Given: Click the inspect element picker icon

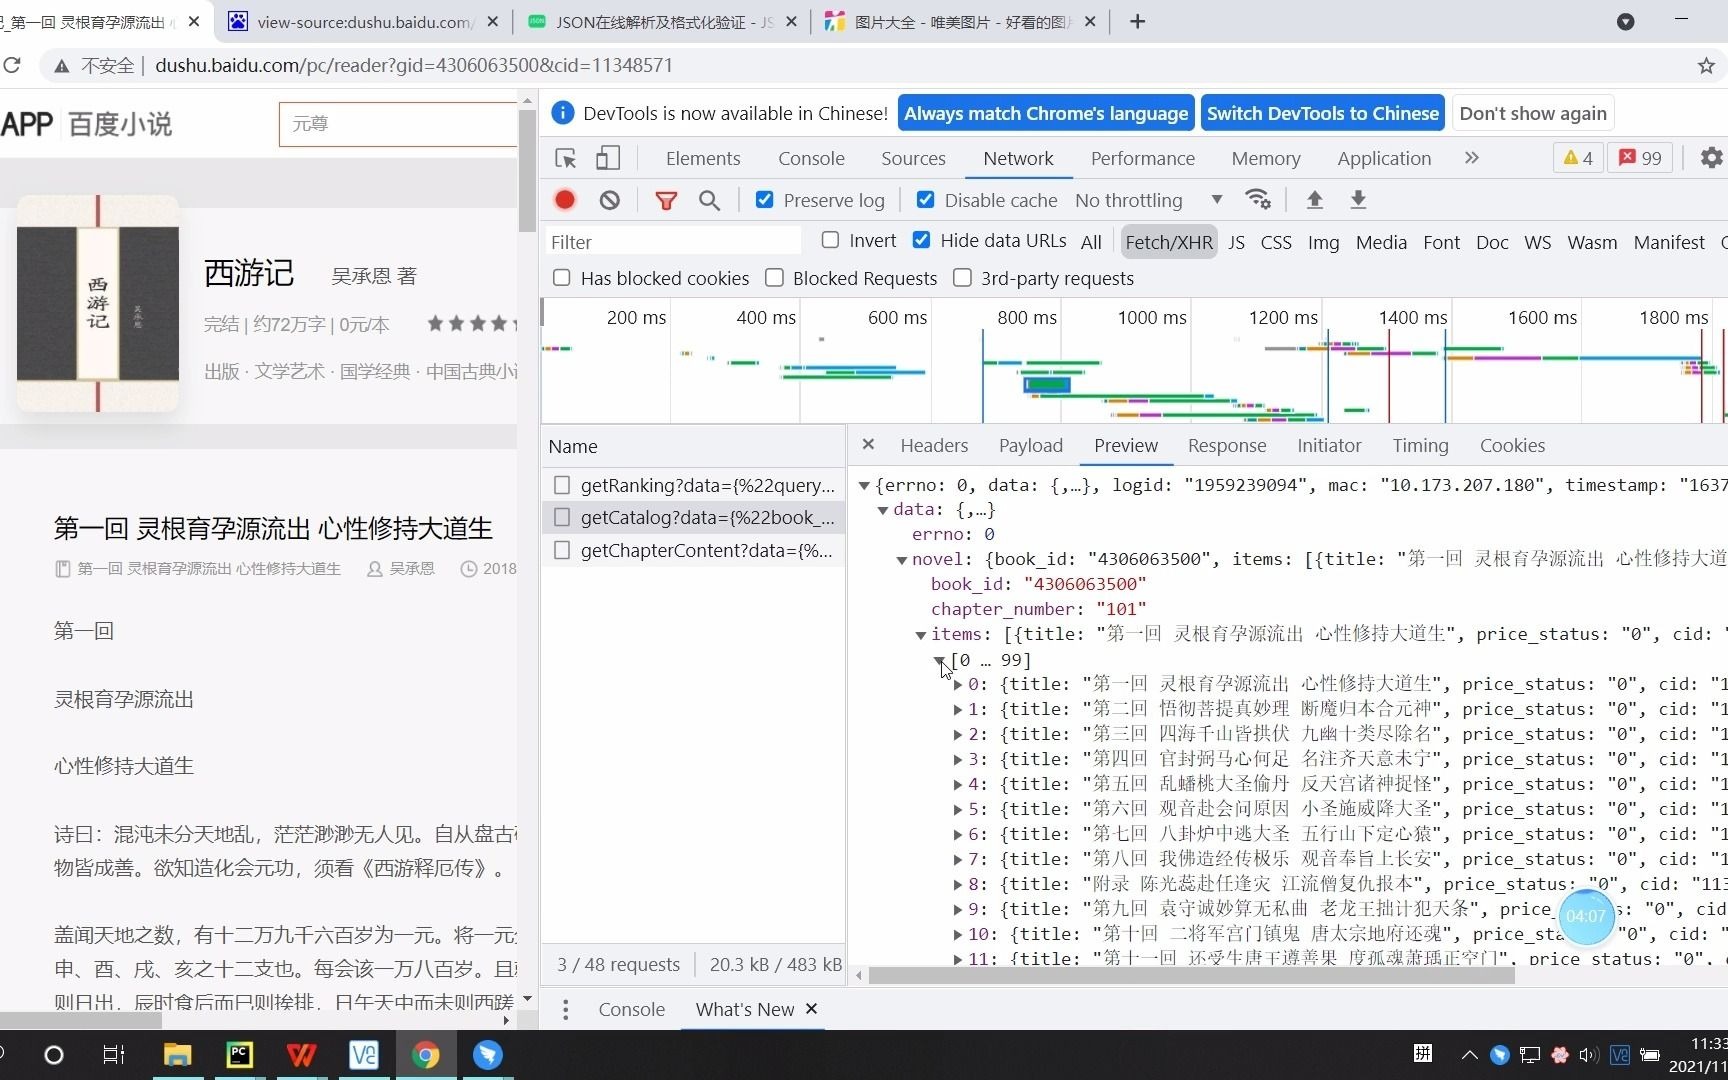Looking at the screenshot, I should coord(566,158).
